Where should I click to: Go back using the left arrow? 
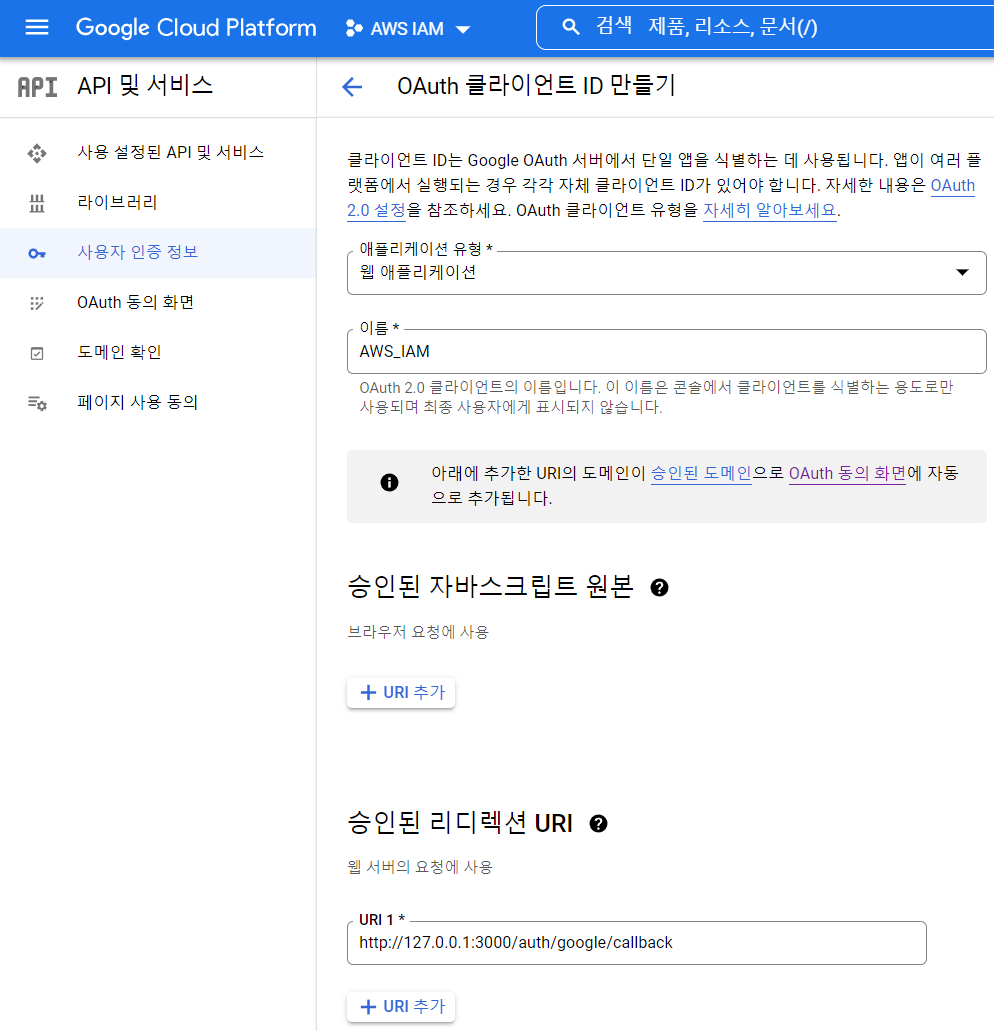pos(352,86)
